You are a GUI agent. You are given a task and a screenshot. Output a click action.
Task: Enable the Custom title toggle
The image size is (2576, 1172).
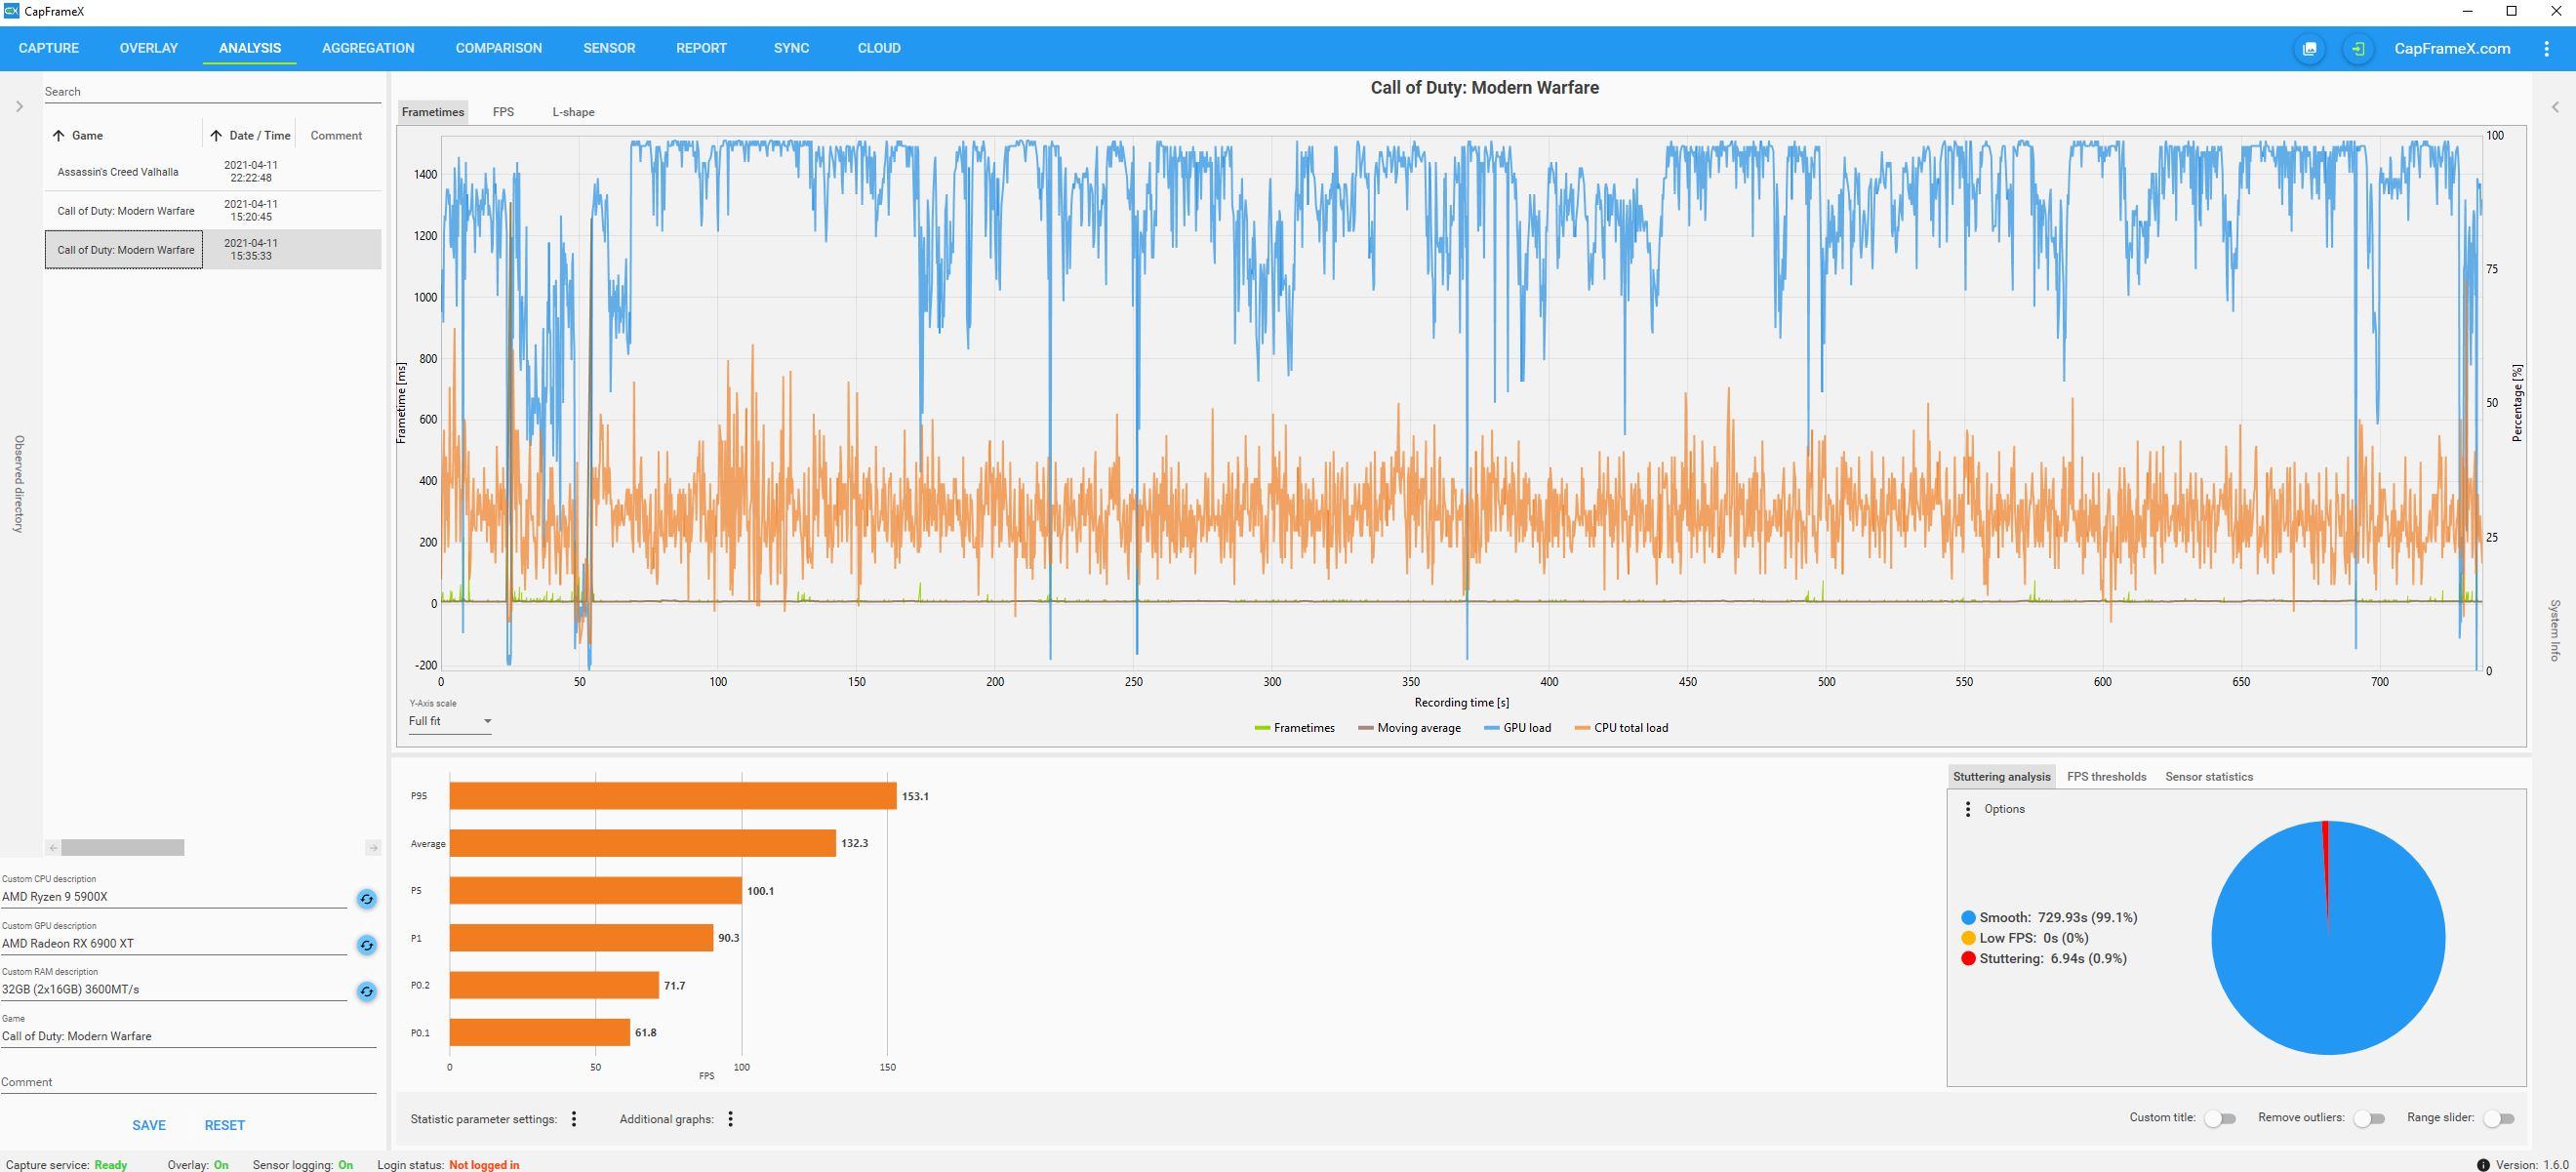tap(2219, 1118)
